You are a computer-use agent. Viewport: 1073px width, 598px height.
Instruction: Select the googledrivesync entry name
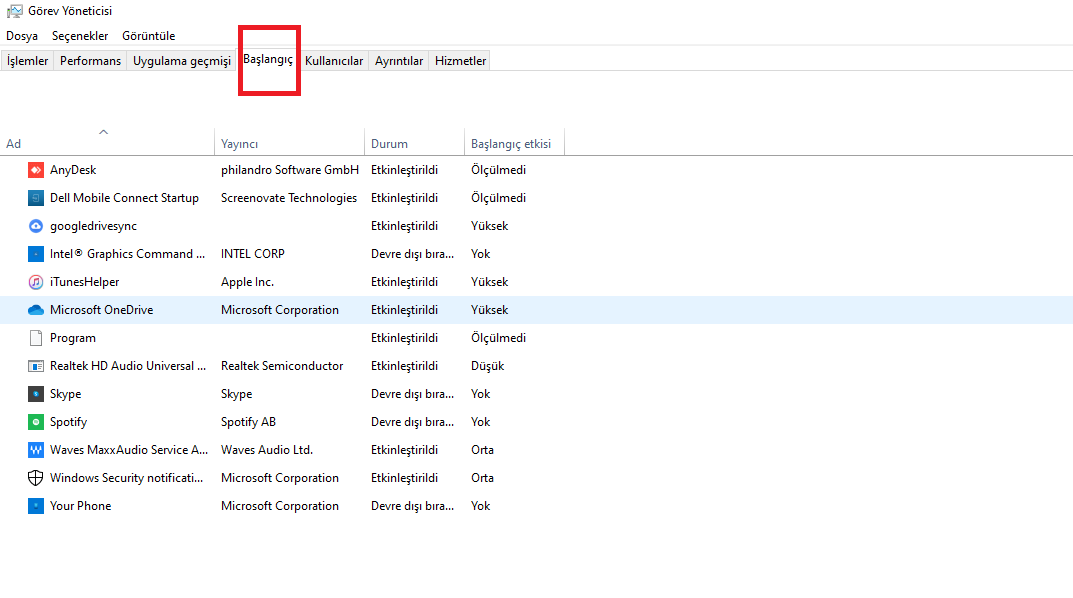tap(93, 226)
